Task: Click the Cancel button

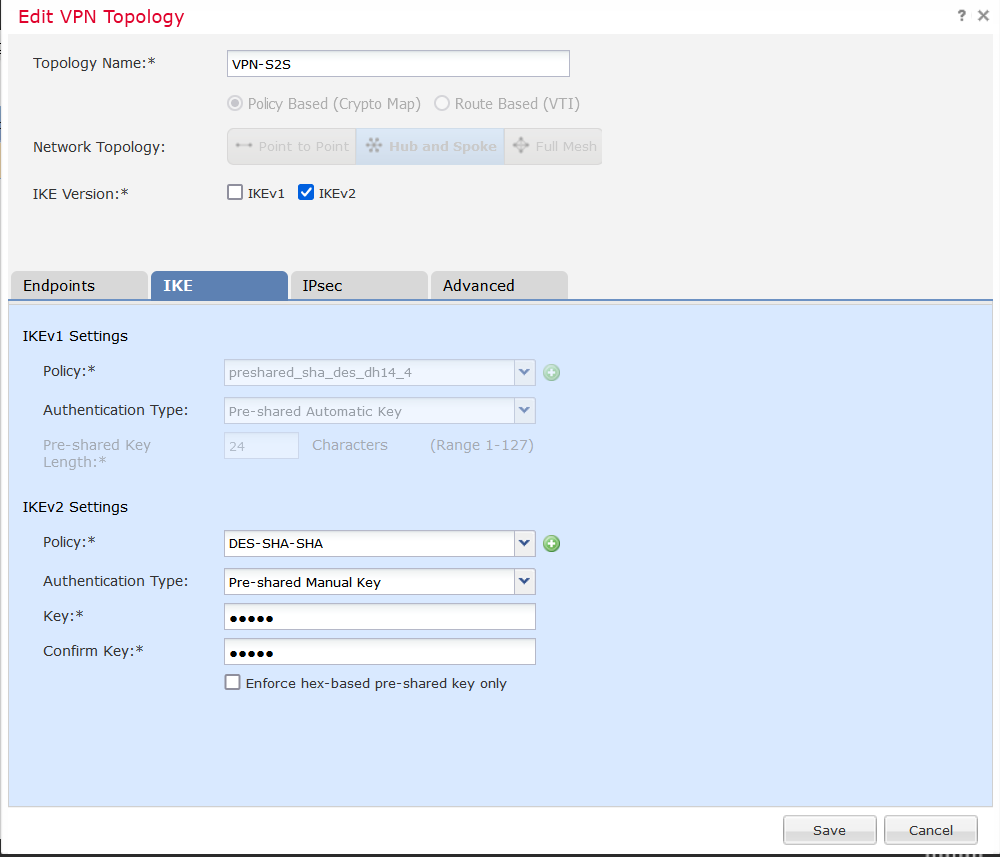Action: (x=931, y=830)
